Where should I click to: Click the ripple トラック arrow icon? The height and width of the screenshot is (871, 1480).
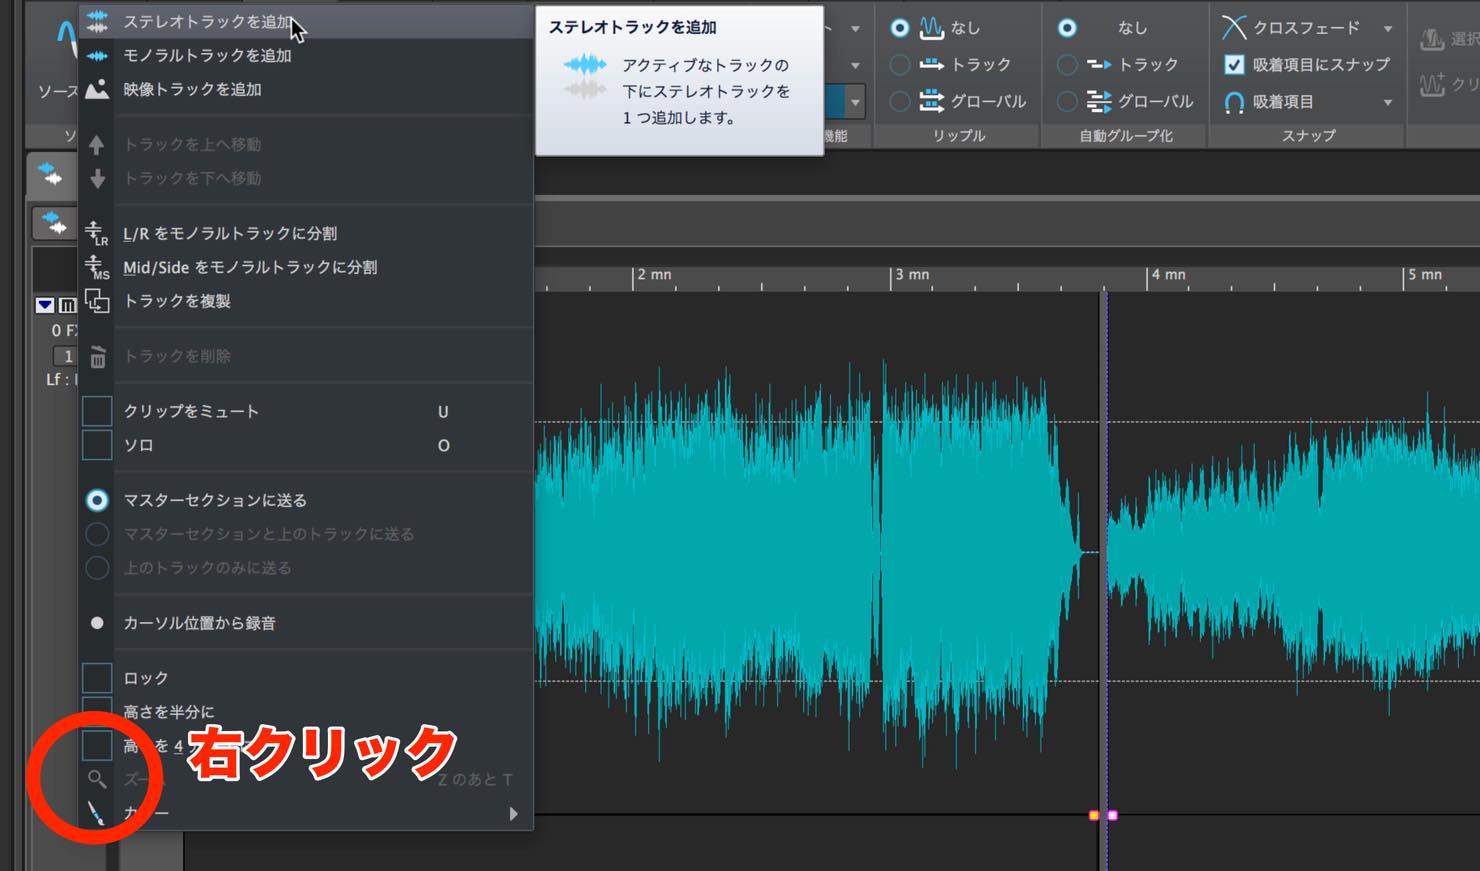[932, 64]
